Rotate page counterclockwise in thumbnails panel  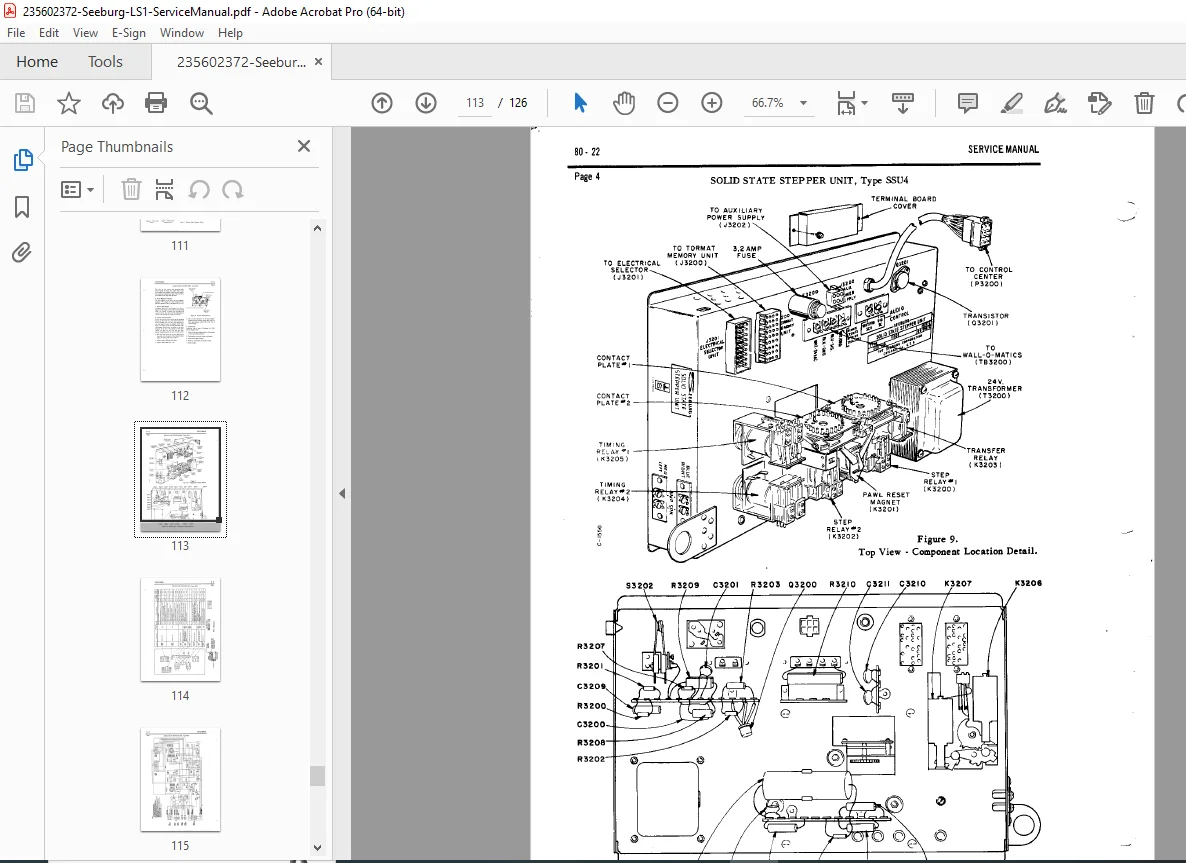[199, 189]
